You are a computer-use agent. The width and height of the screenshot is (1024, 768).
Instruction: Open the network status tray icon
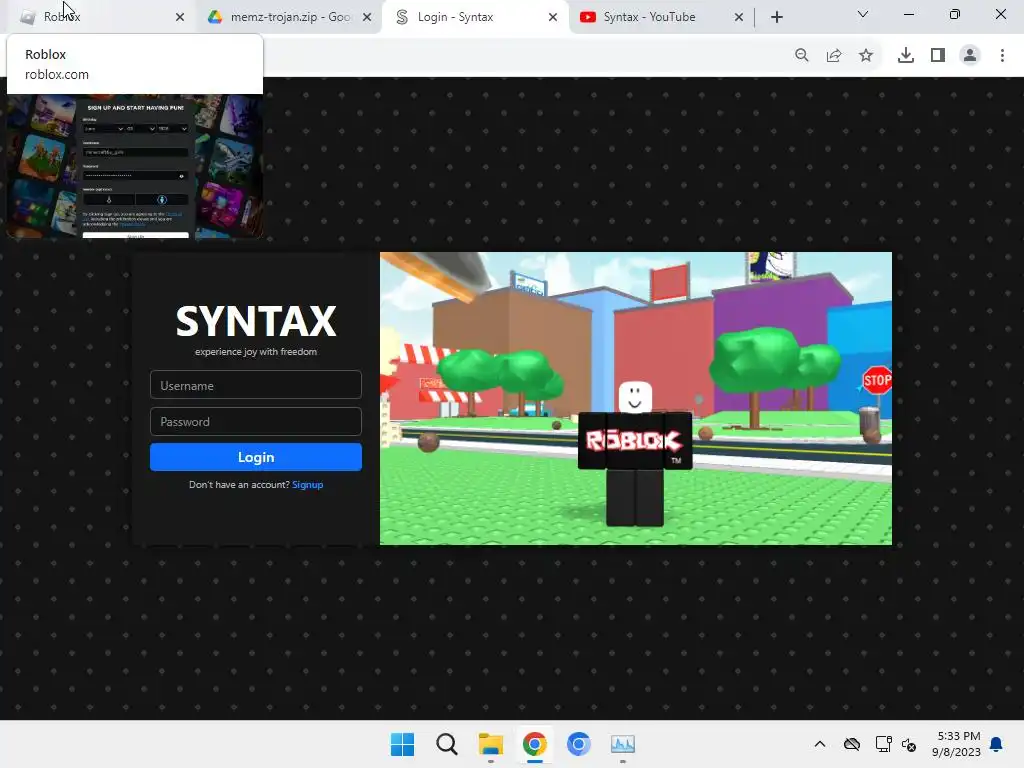point(884,744)
